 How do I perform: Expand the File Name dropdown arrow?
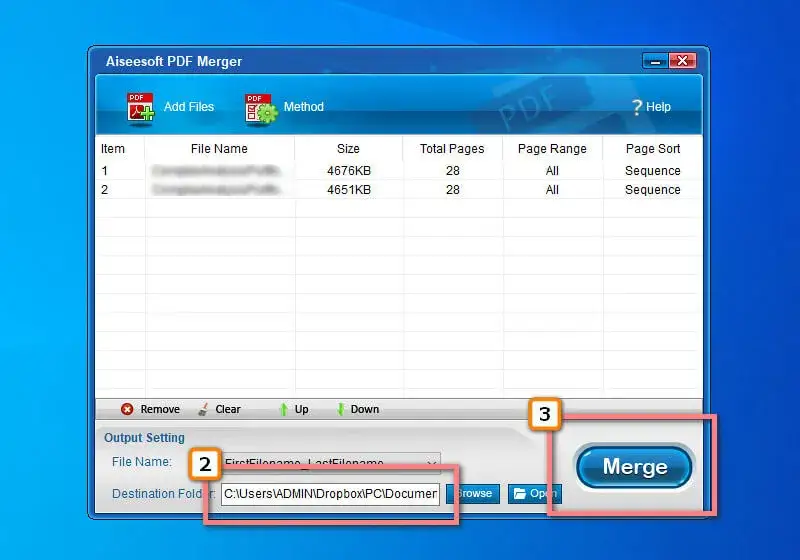(x=432, y=462)
